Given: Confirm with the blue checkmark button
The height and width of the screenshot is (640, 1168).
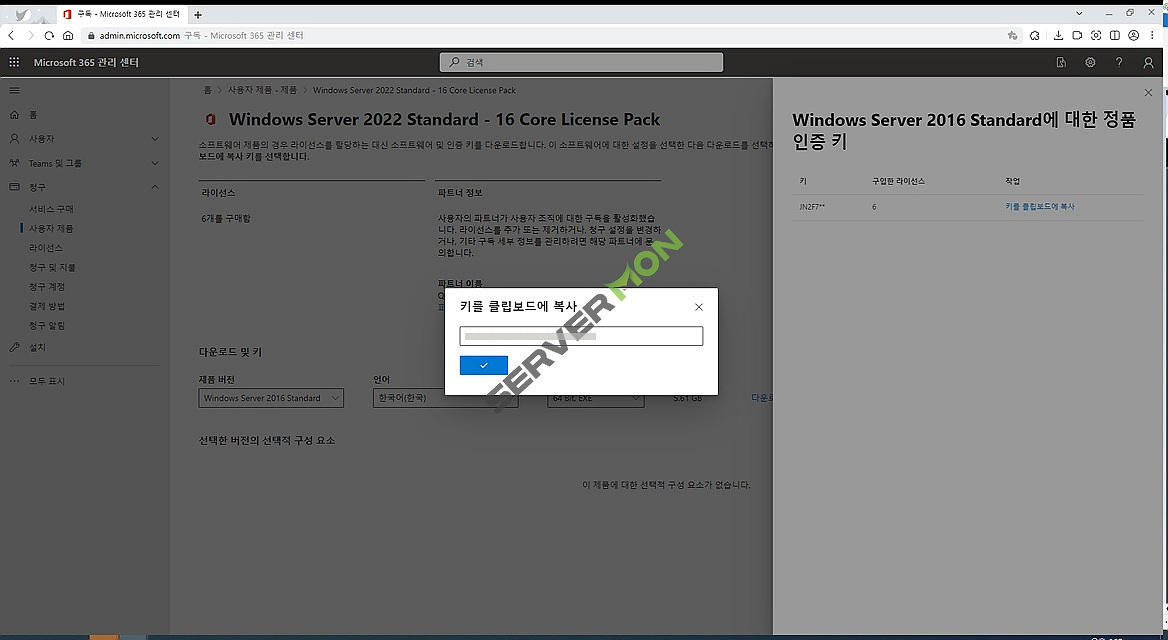Looking at the screenshot, I should [x=483, y=365].
